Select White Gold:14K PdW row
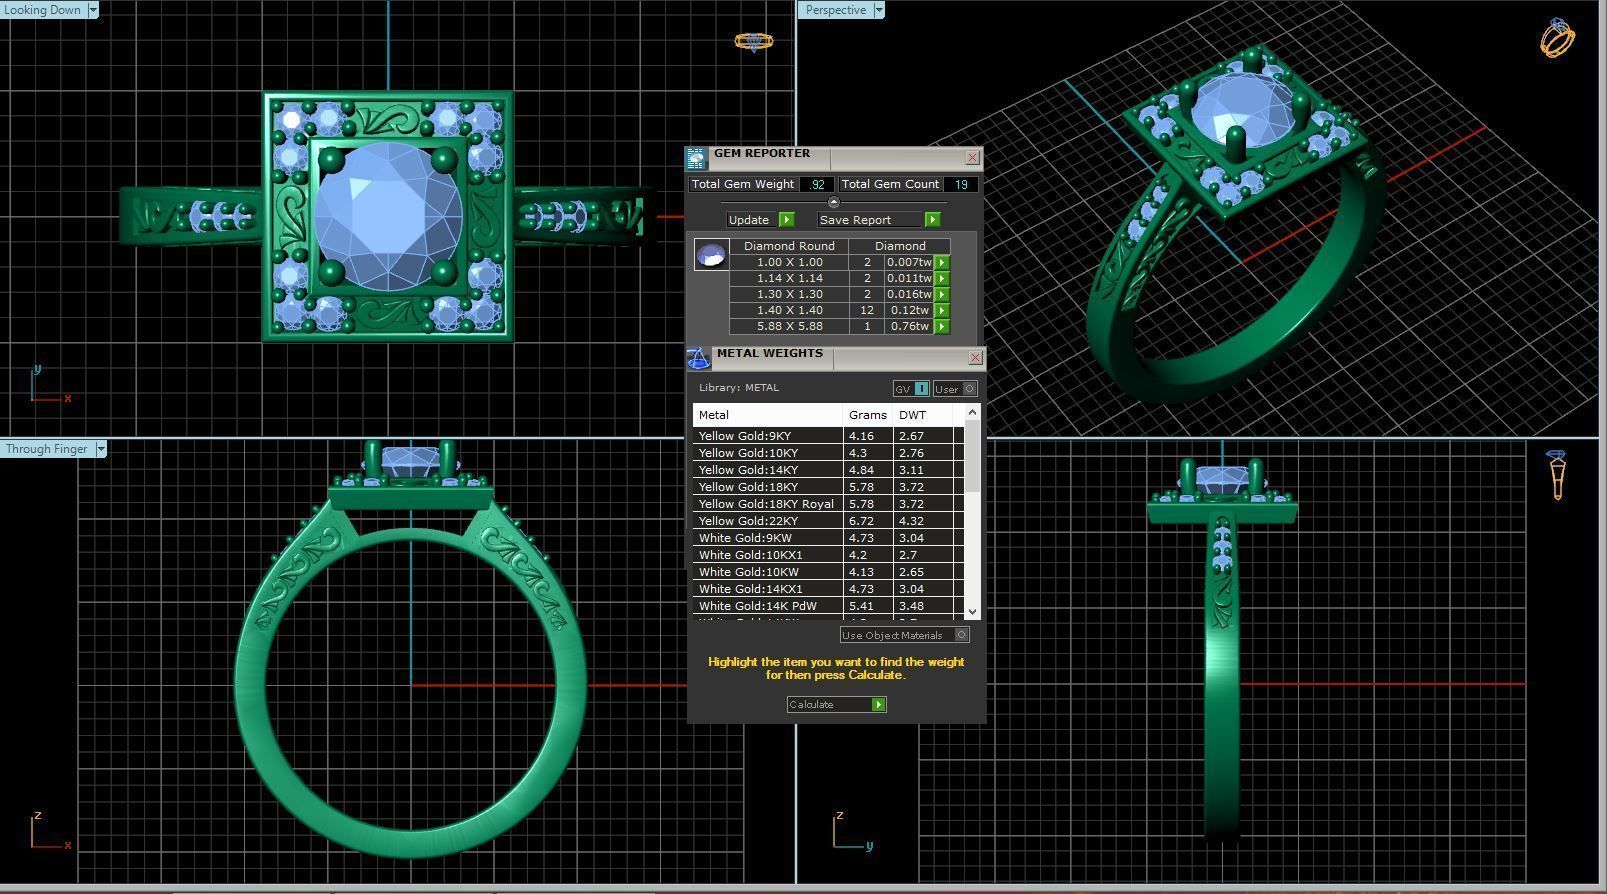The image size is (1607, 894). click(x=827, y=606)
